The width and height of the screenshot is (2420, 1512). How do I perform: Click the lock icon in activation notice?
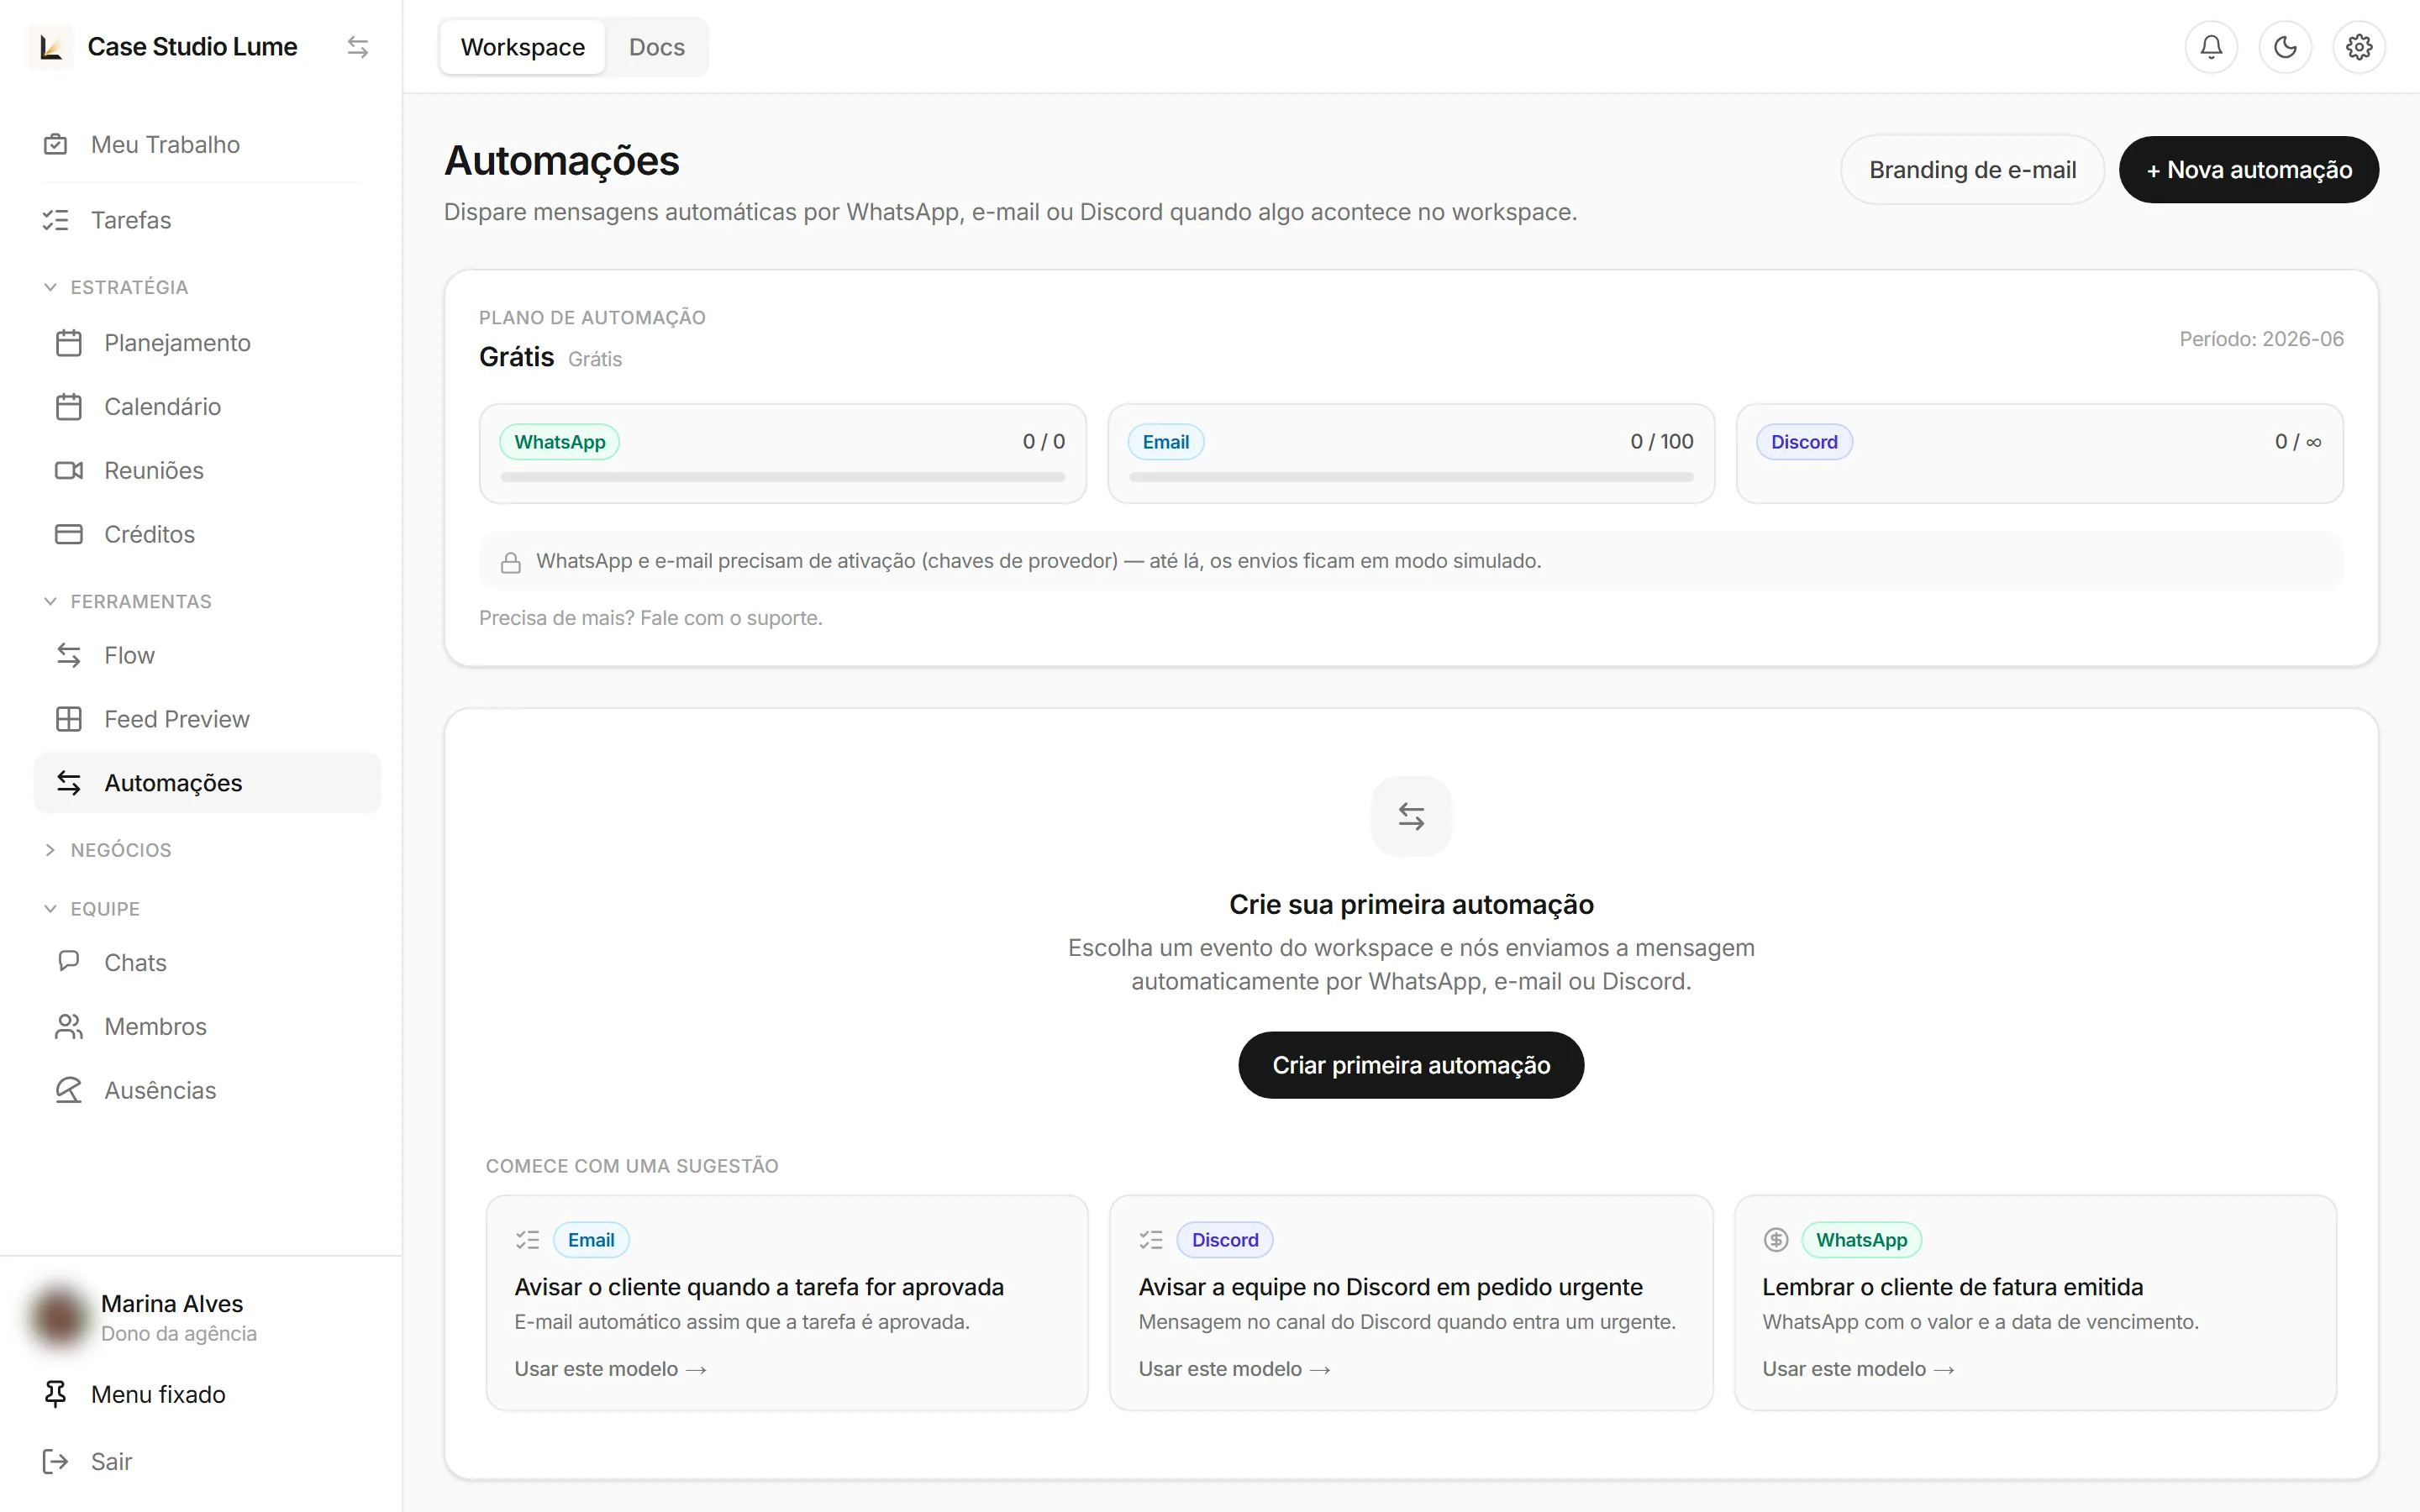coord(511,562)
